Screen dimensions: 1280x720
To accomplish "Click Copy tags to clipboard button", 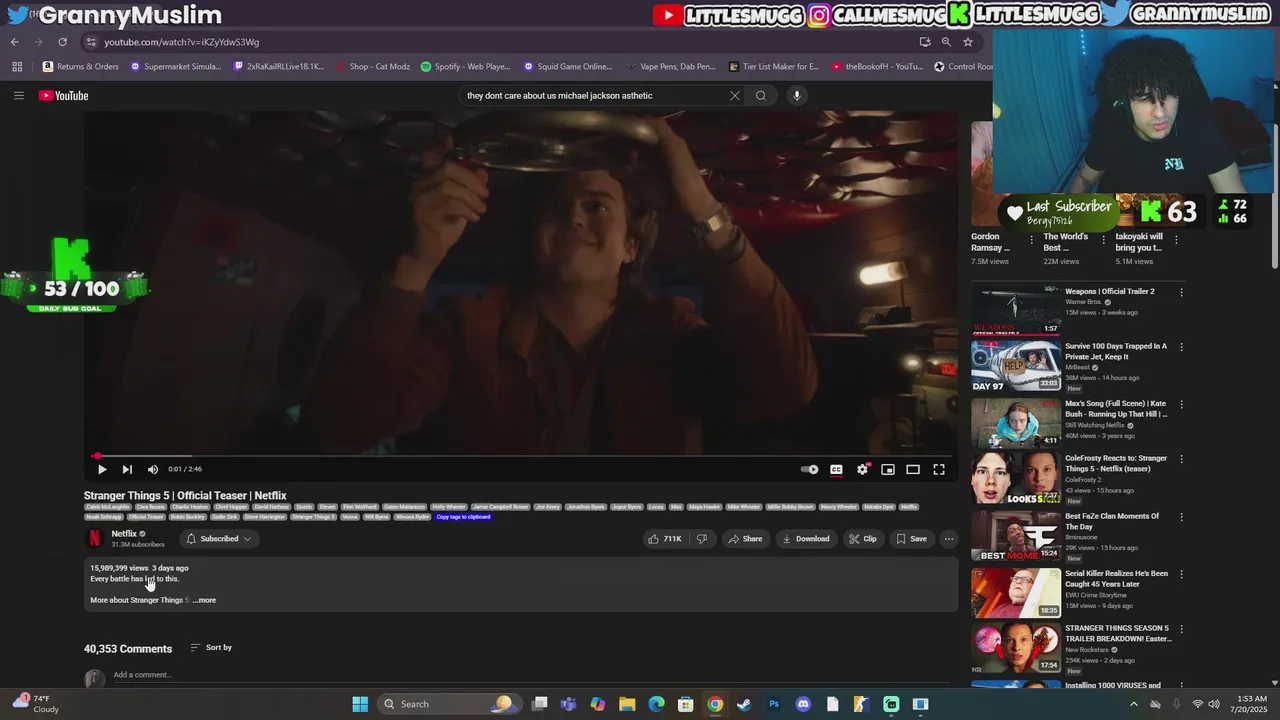I will pyautogui.click(x=463, y=517).
